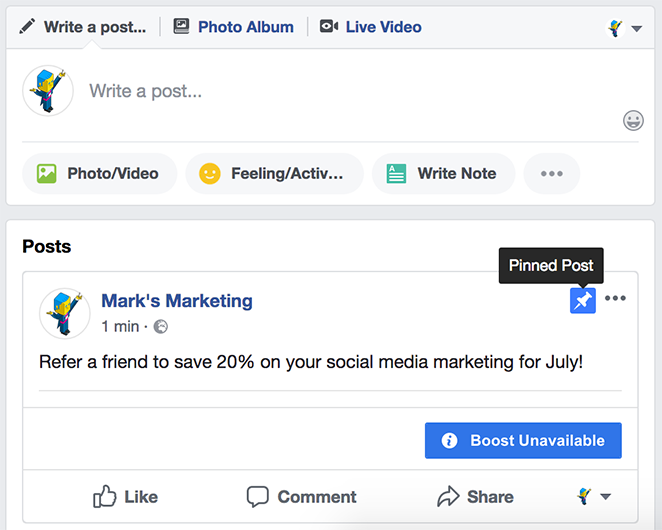662x530 pixels.
Task: Click the Photo Album icon
Action: click(x=182, y=26)
